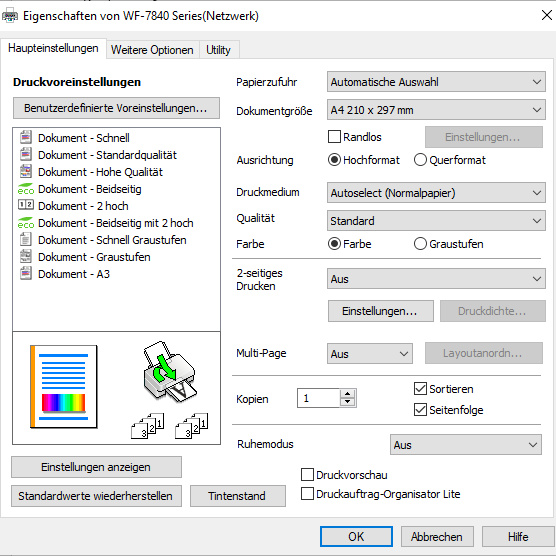
Task: Click the collated pages icon below the printer
Action: pyautogui.click(x=148, y=426)
